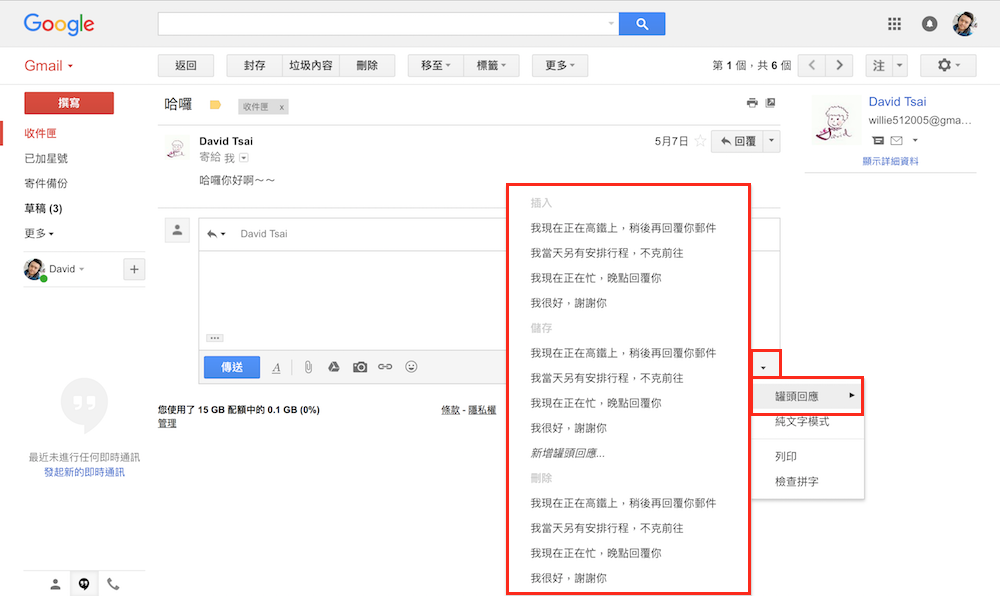Open the emoji picker smiley icon

click(x=411, y=367)
